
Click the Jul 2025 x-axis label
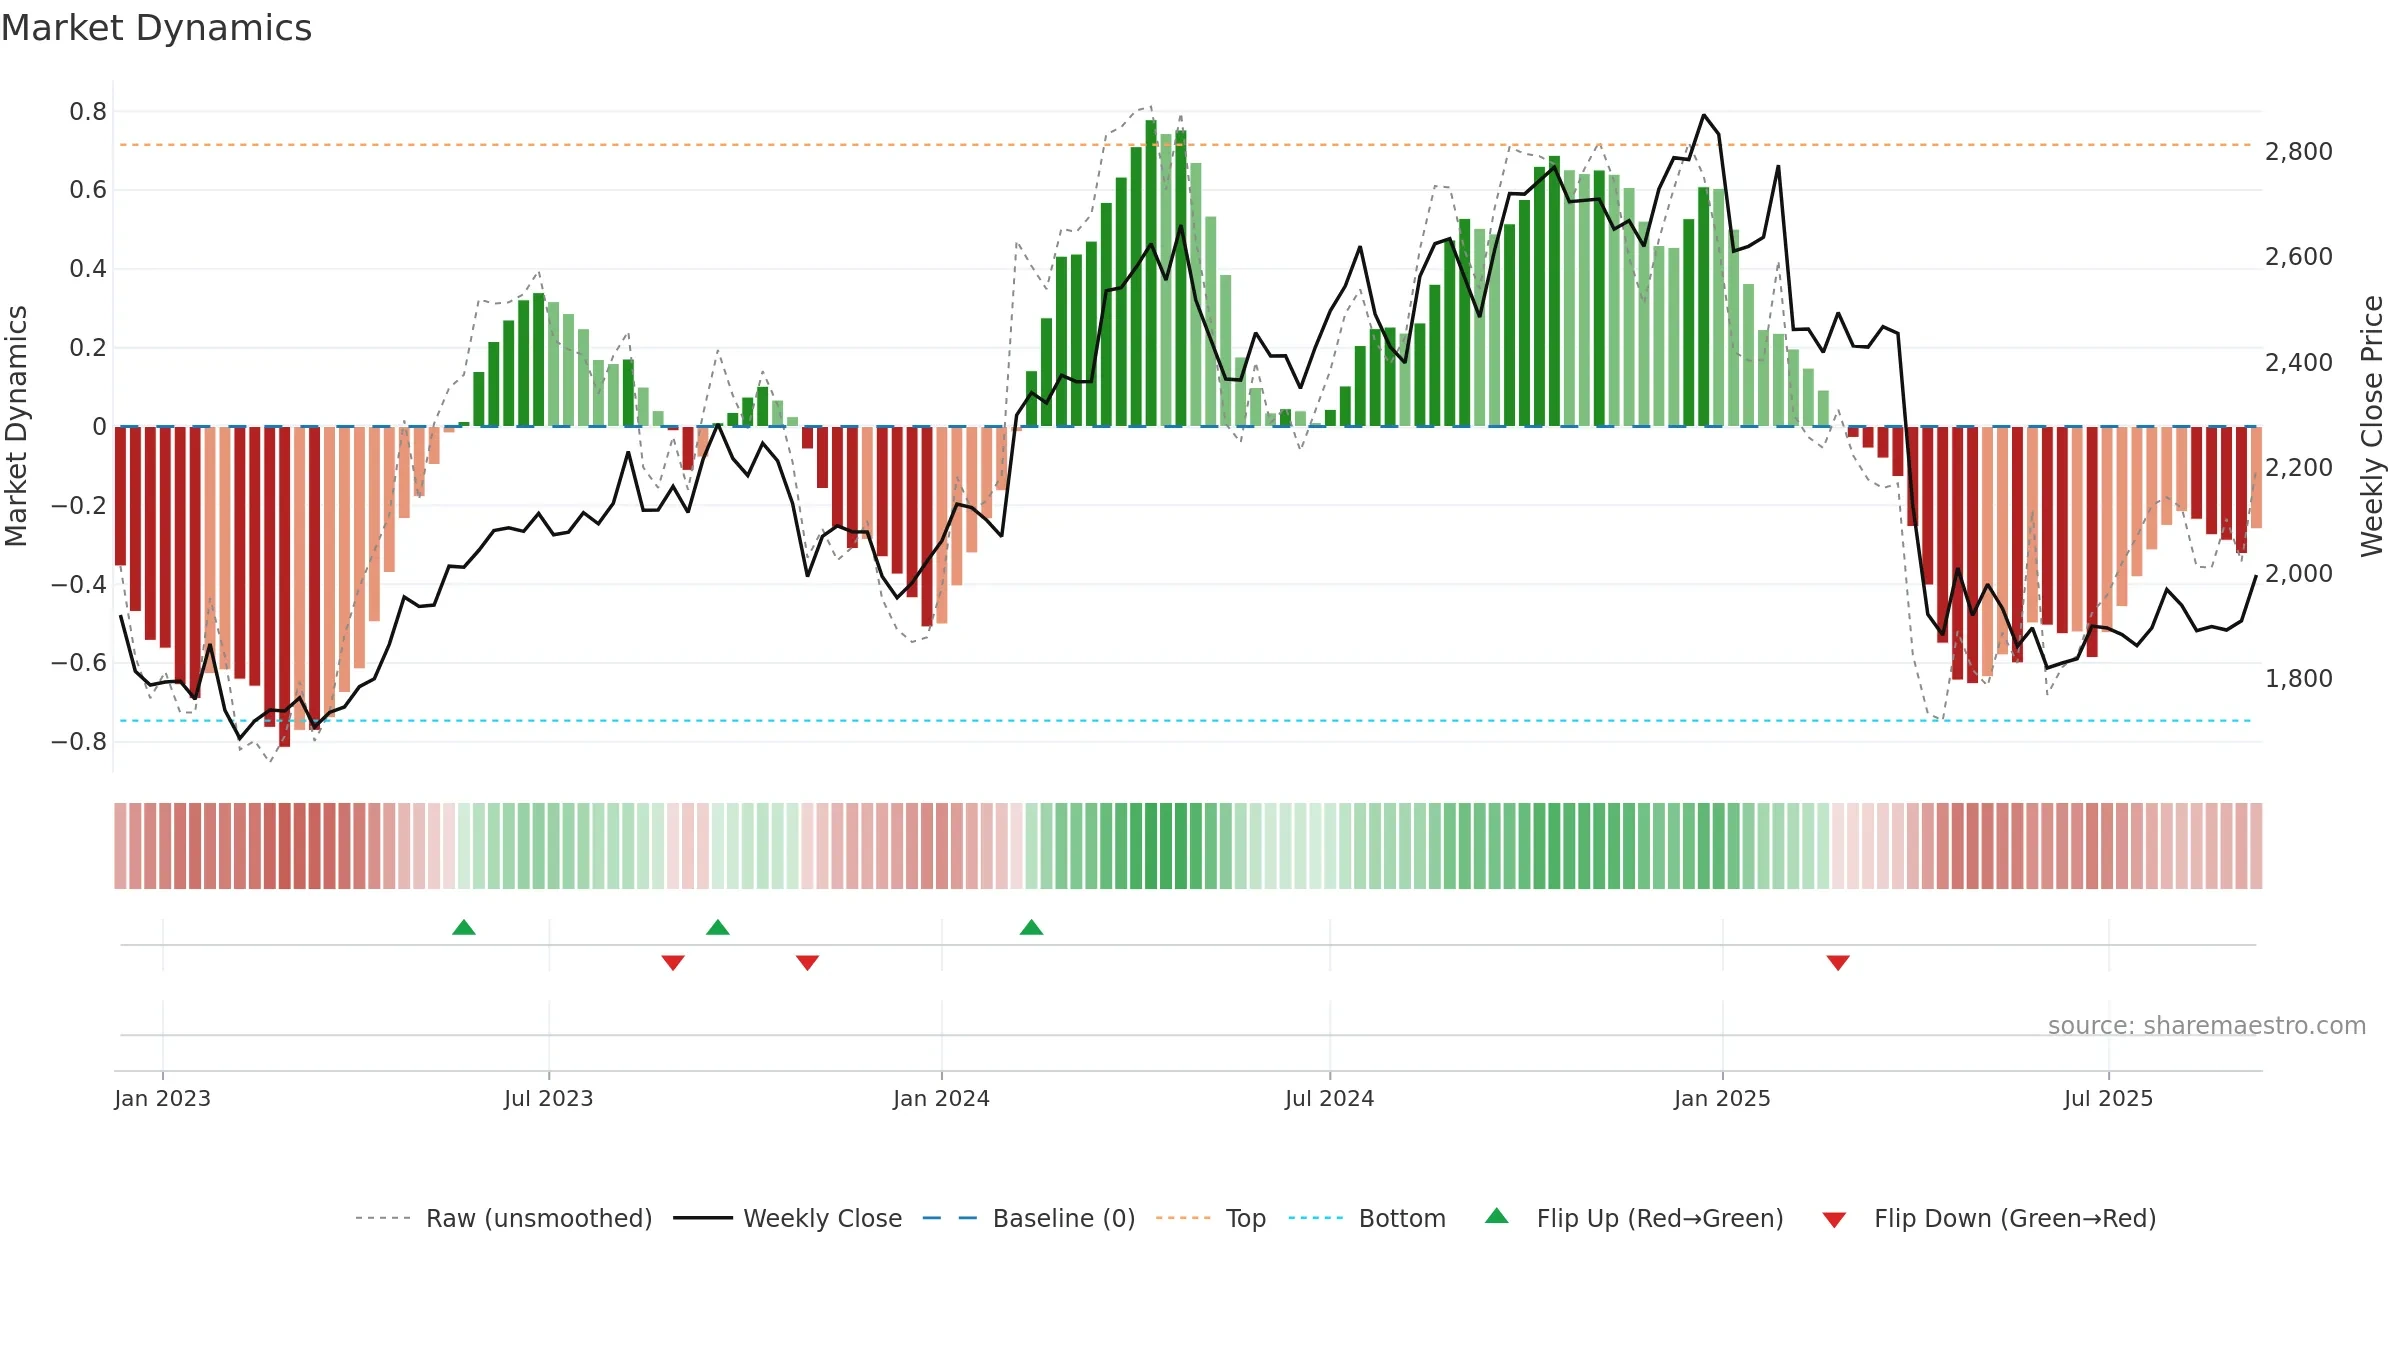tap(2108, 1098)
